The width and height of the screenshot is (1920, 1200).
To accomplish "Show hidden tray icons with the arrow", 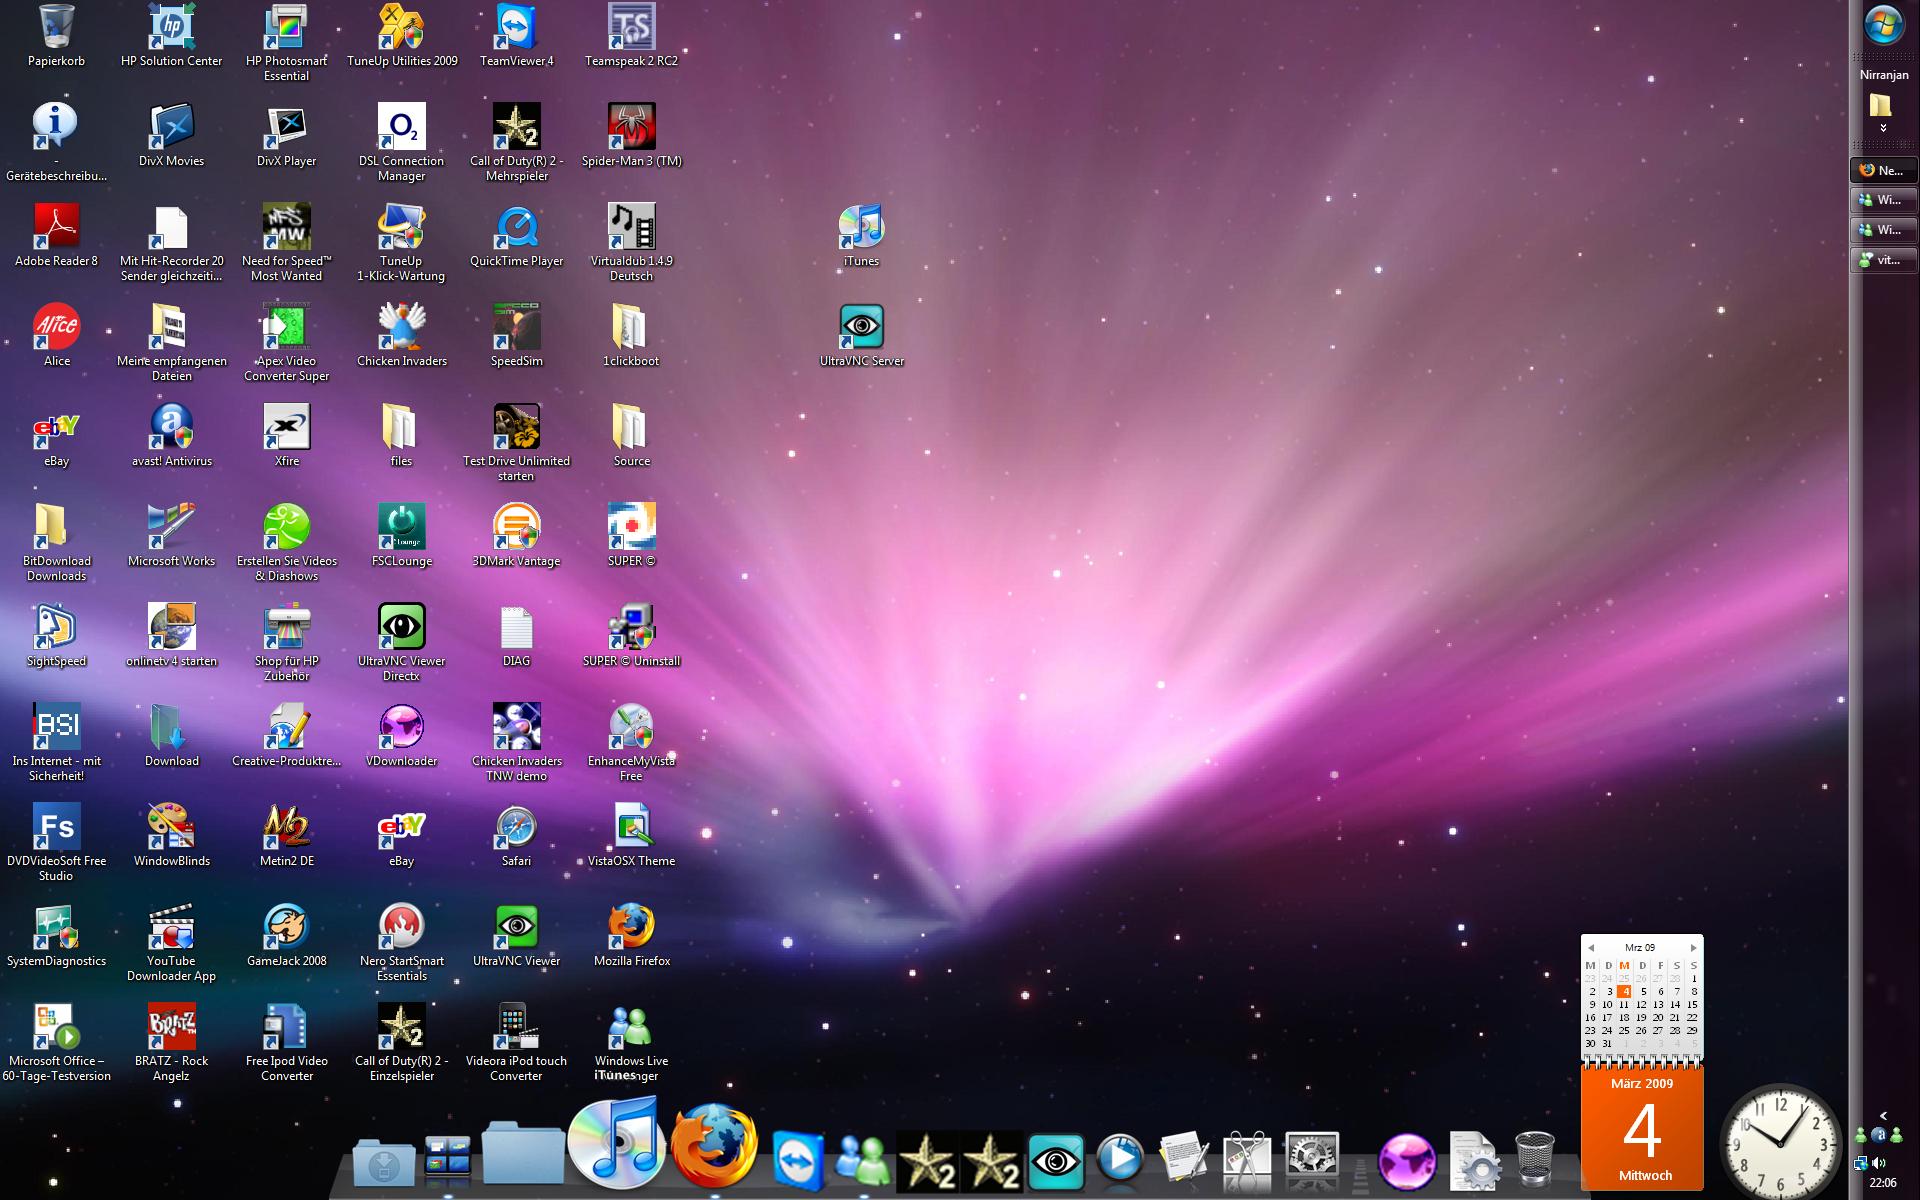I will pos(1883,1116).
